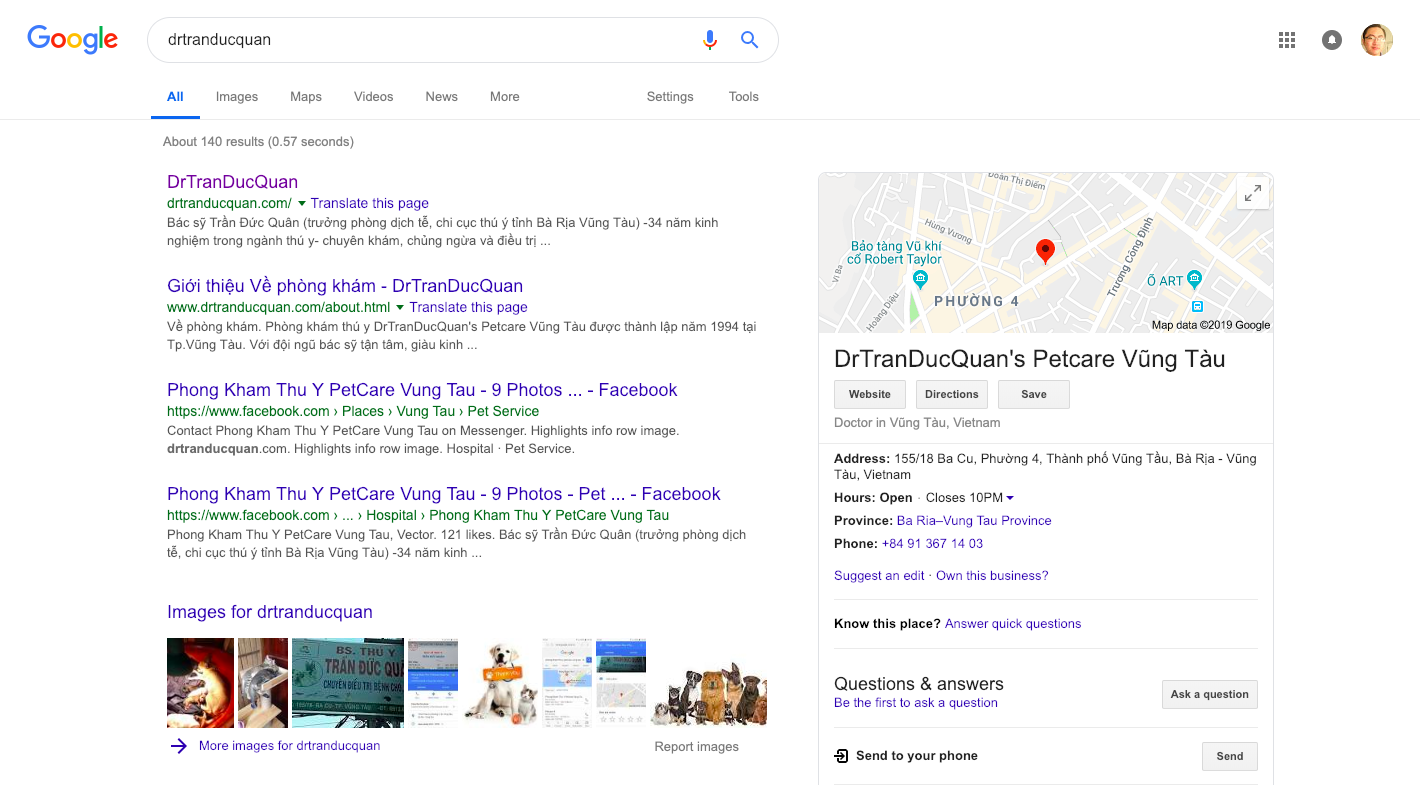Image resolution: width=1420 pixels, height=785 pixels.
Task: Click the Website button
Action: 870,394
